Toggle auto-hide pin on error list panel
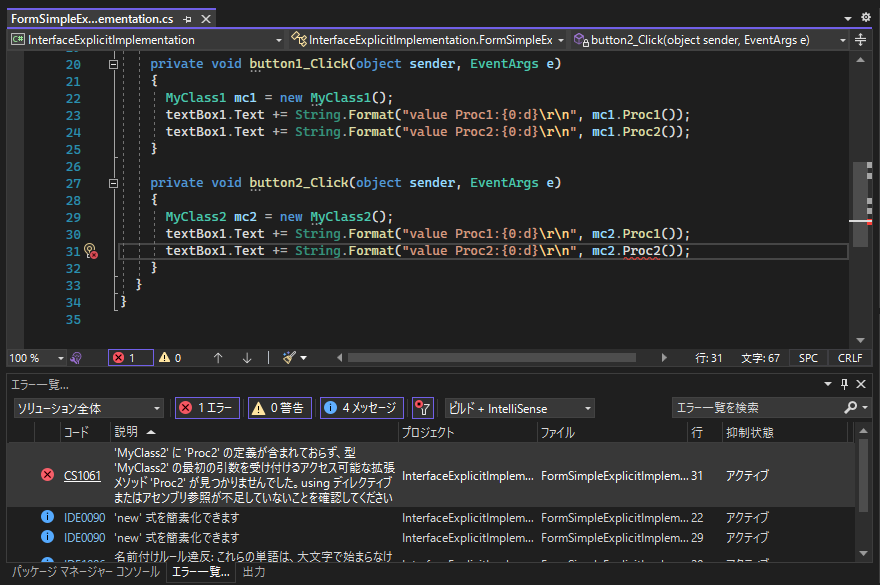 [x=844, y=384]
